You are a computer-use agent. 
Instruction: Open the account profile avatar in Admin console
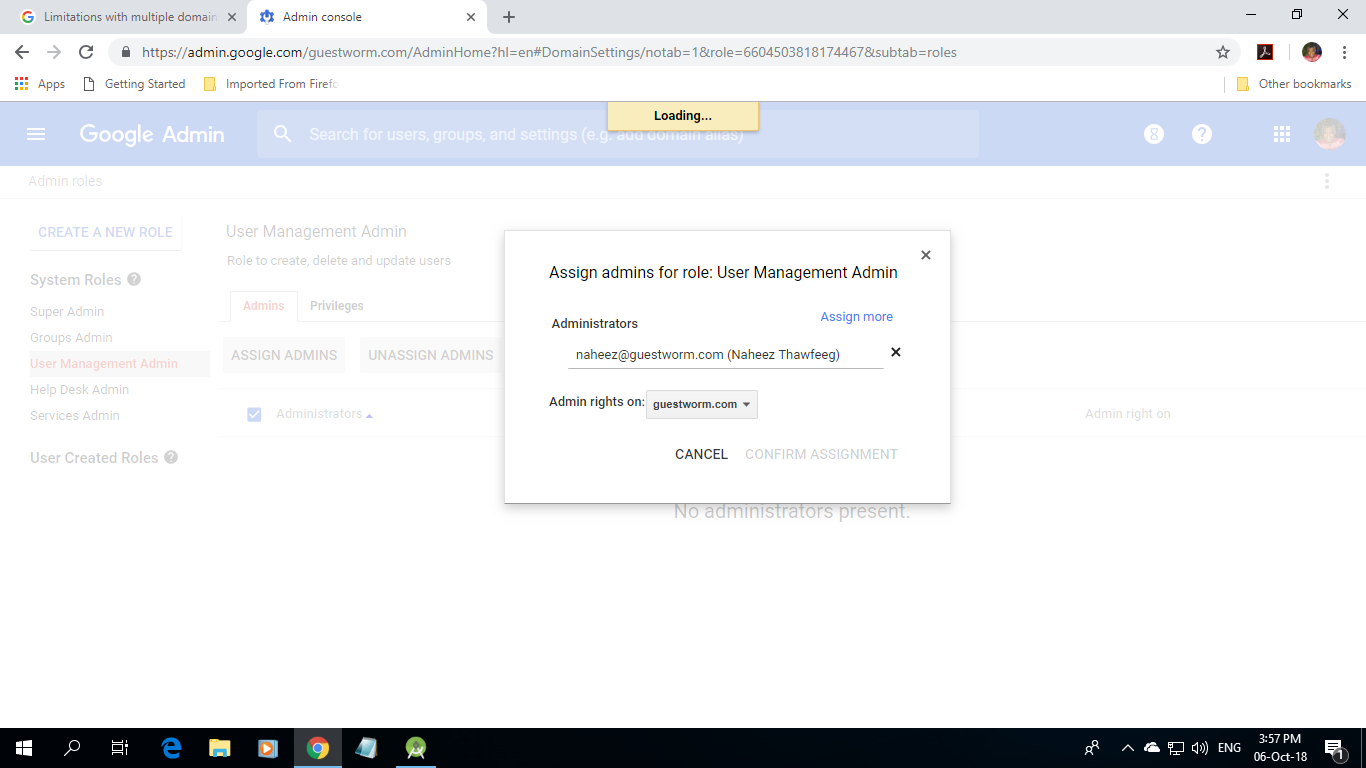(x=1329, y=134)
